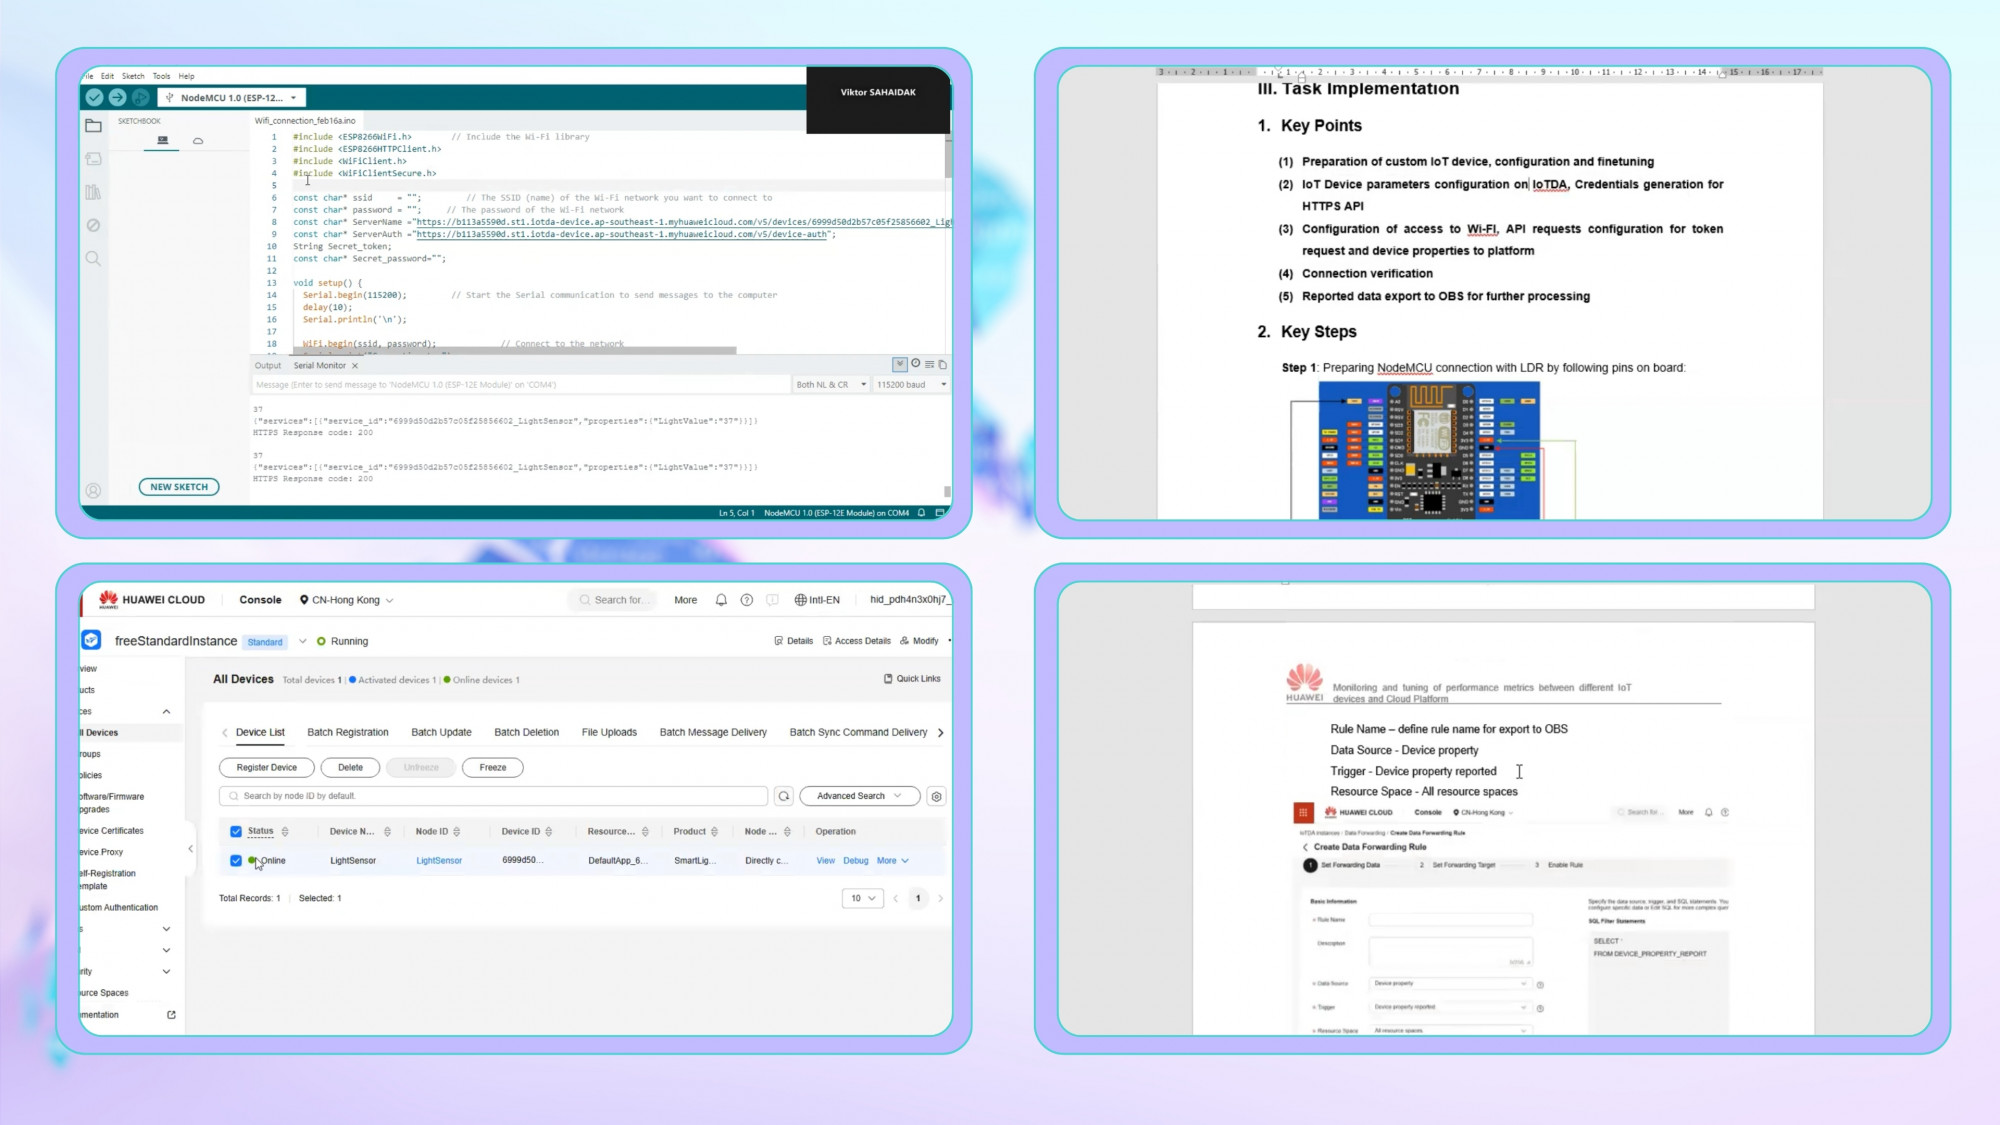The image size is (2000, 1125).
Task: Click the Arduino Verify checkmark button
Action: coord(94,97)
